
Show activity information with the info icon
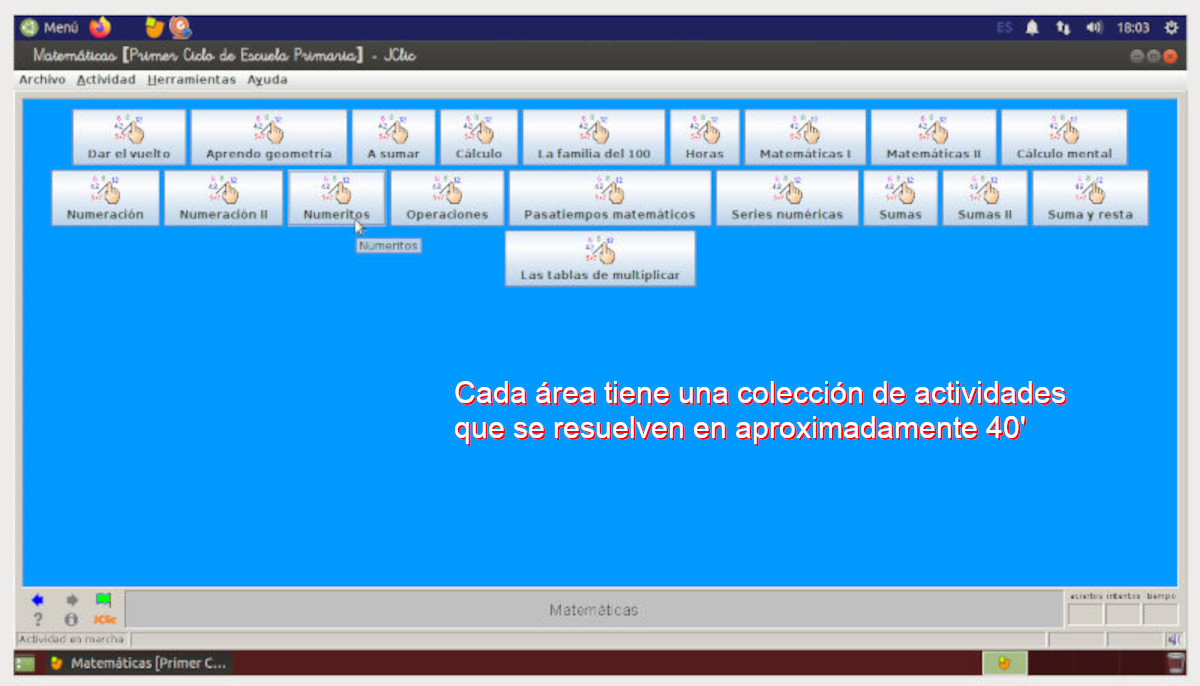(x=72, y=619)
